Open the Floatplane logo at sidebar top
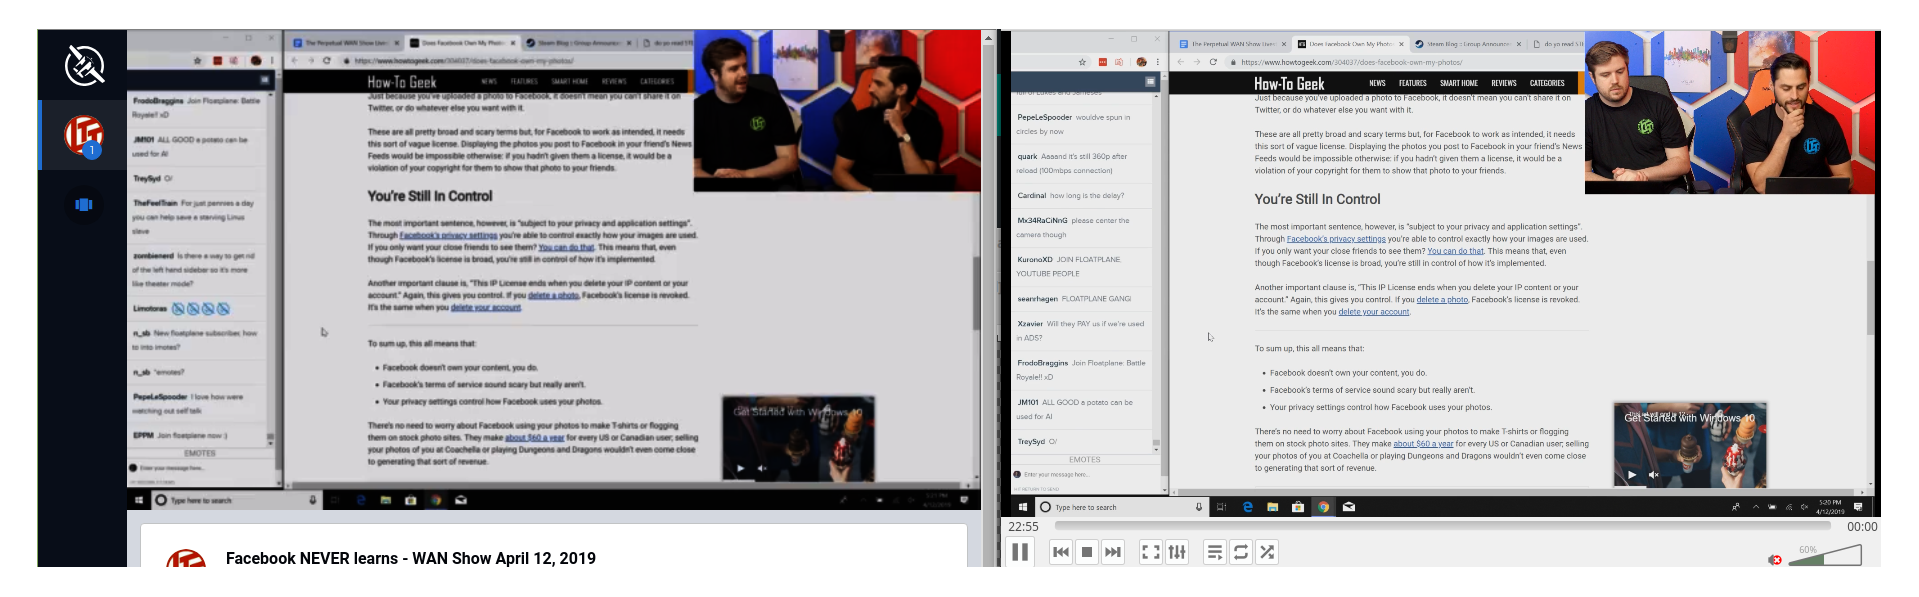Image resolution: width=1919 pixels, height=597 pixels. coord(84,65)
